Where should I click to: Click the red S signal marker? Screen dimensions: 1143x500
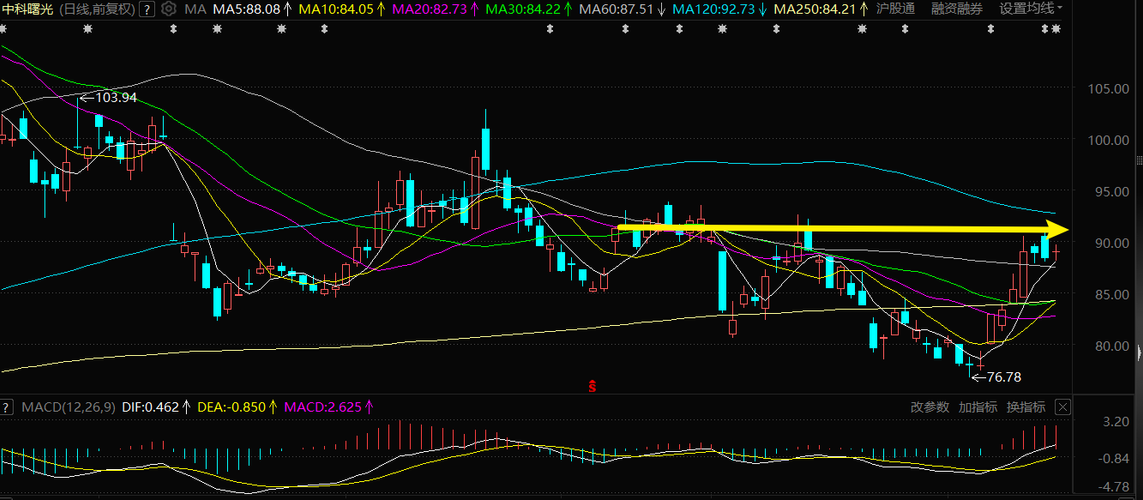click(593, 386)
